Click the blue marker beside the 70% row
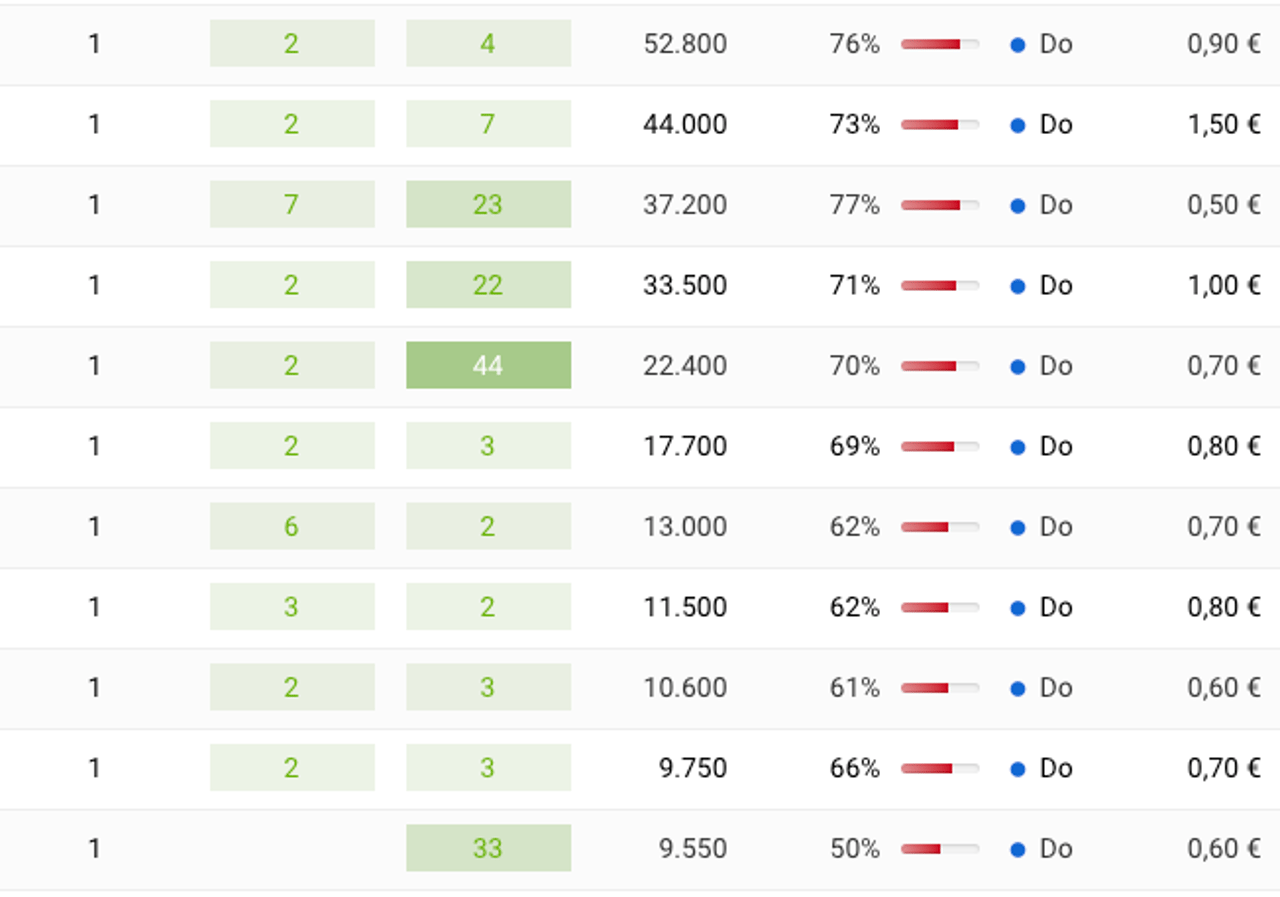The width and height of the screenshot is (1280, 897). [1017, 365]
